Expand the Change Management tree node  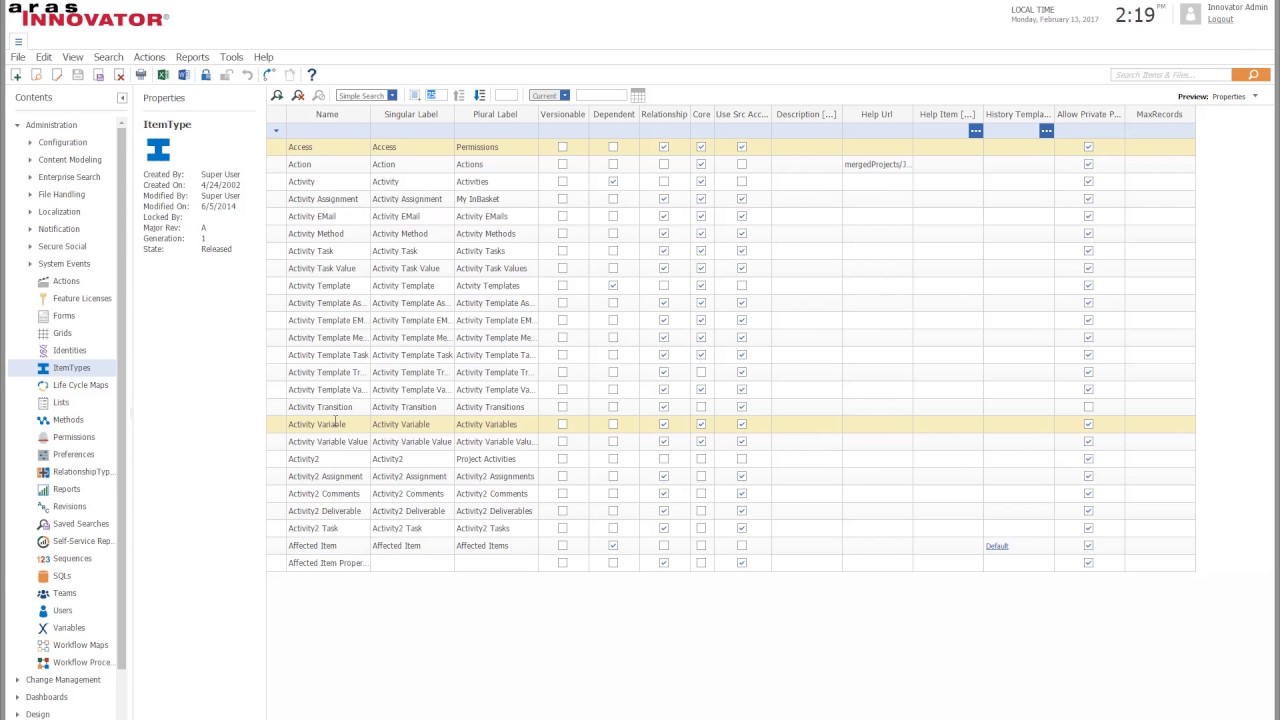pos(17,680)
